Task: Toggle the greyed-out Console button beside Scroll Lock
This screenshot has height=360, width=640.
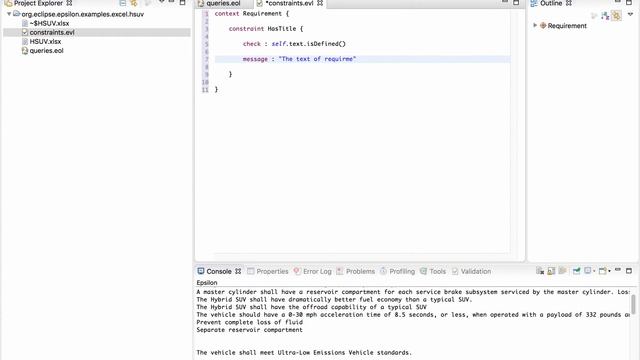Action: click(x=562, y=271)
